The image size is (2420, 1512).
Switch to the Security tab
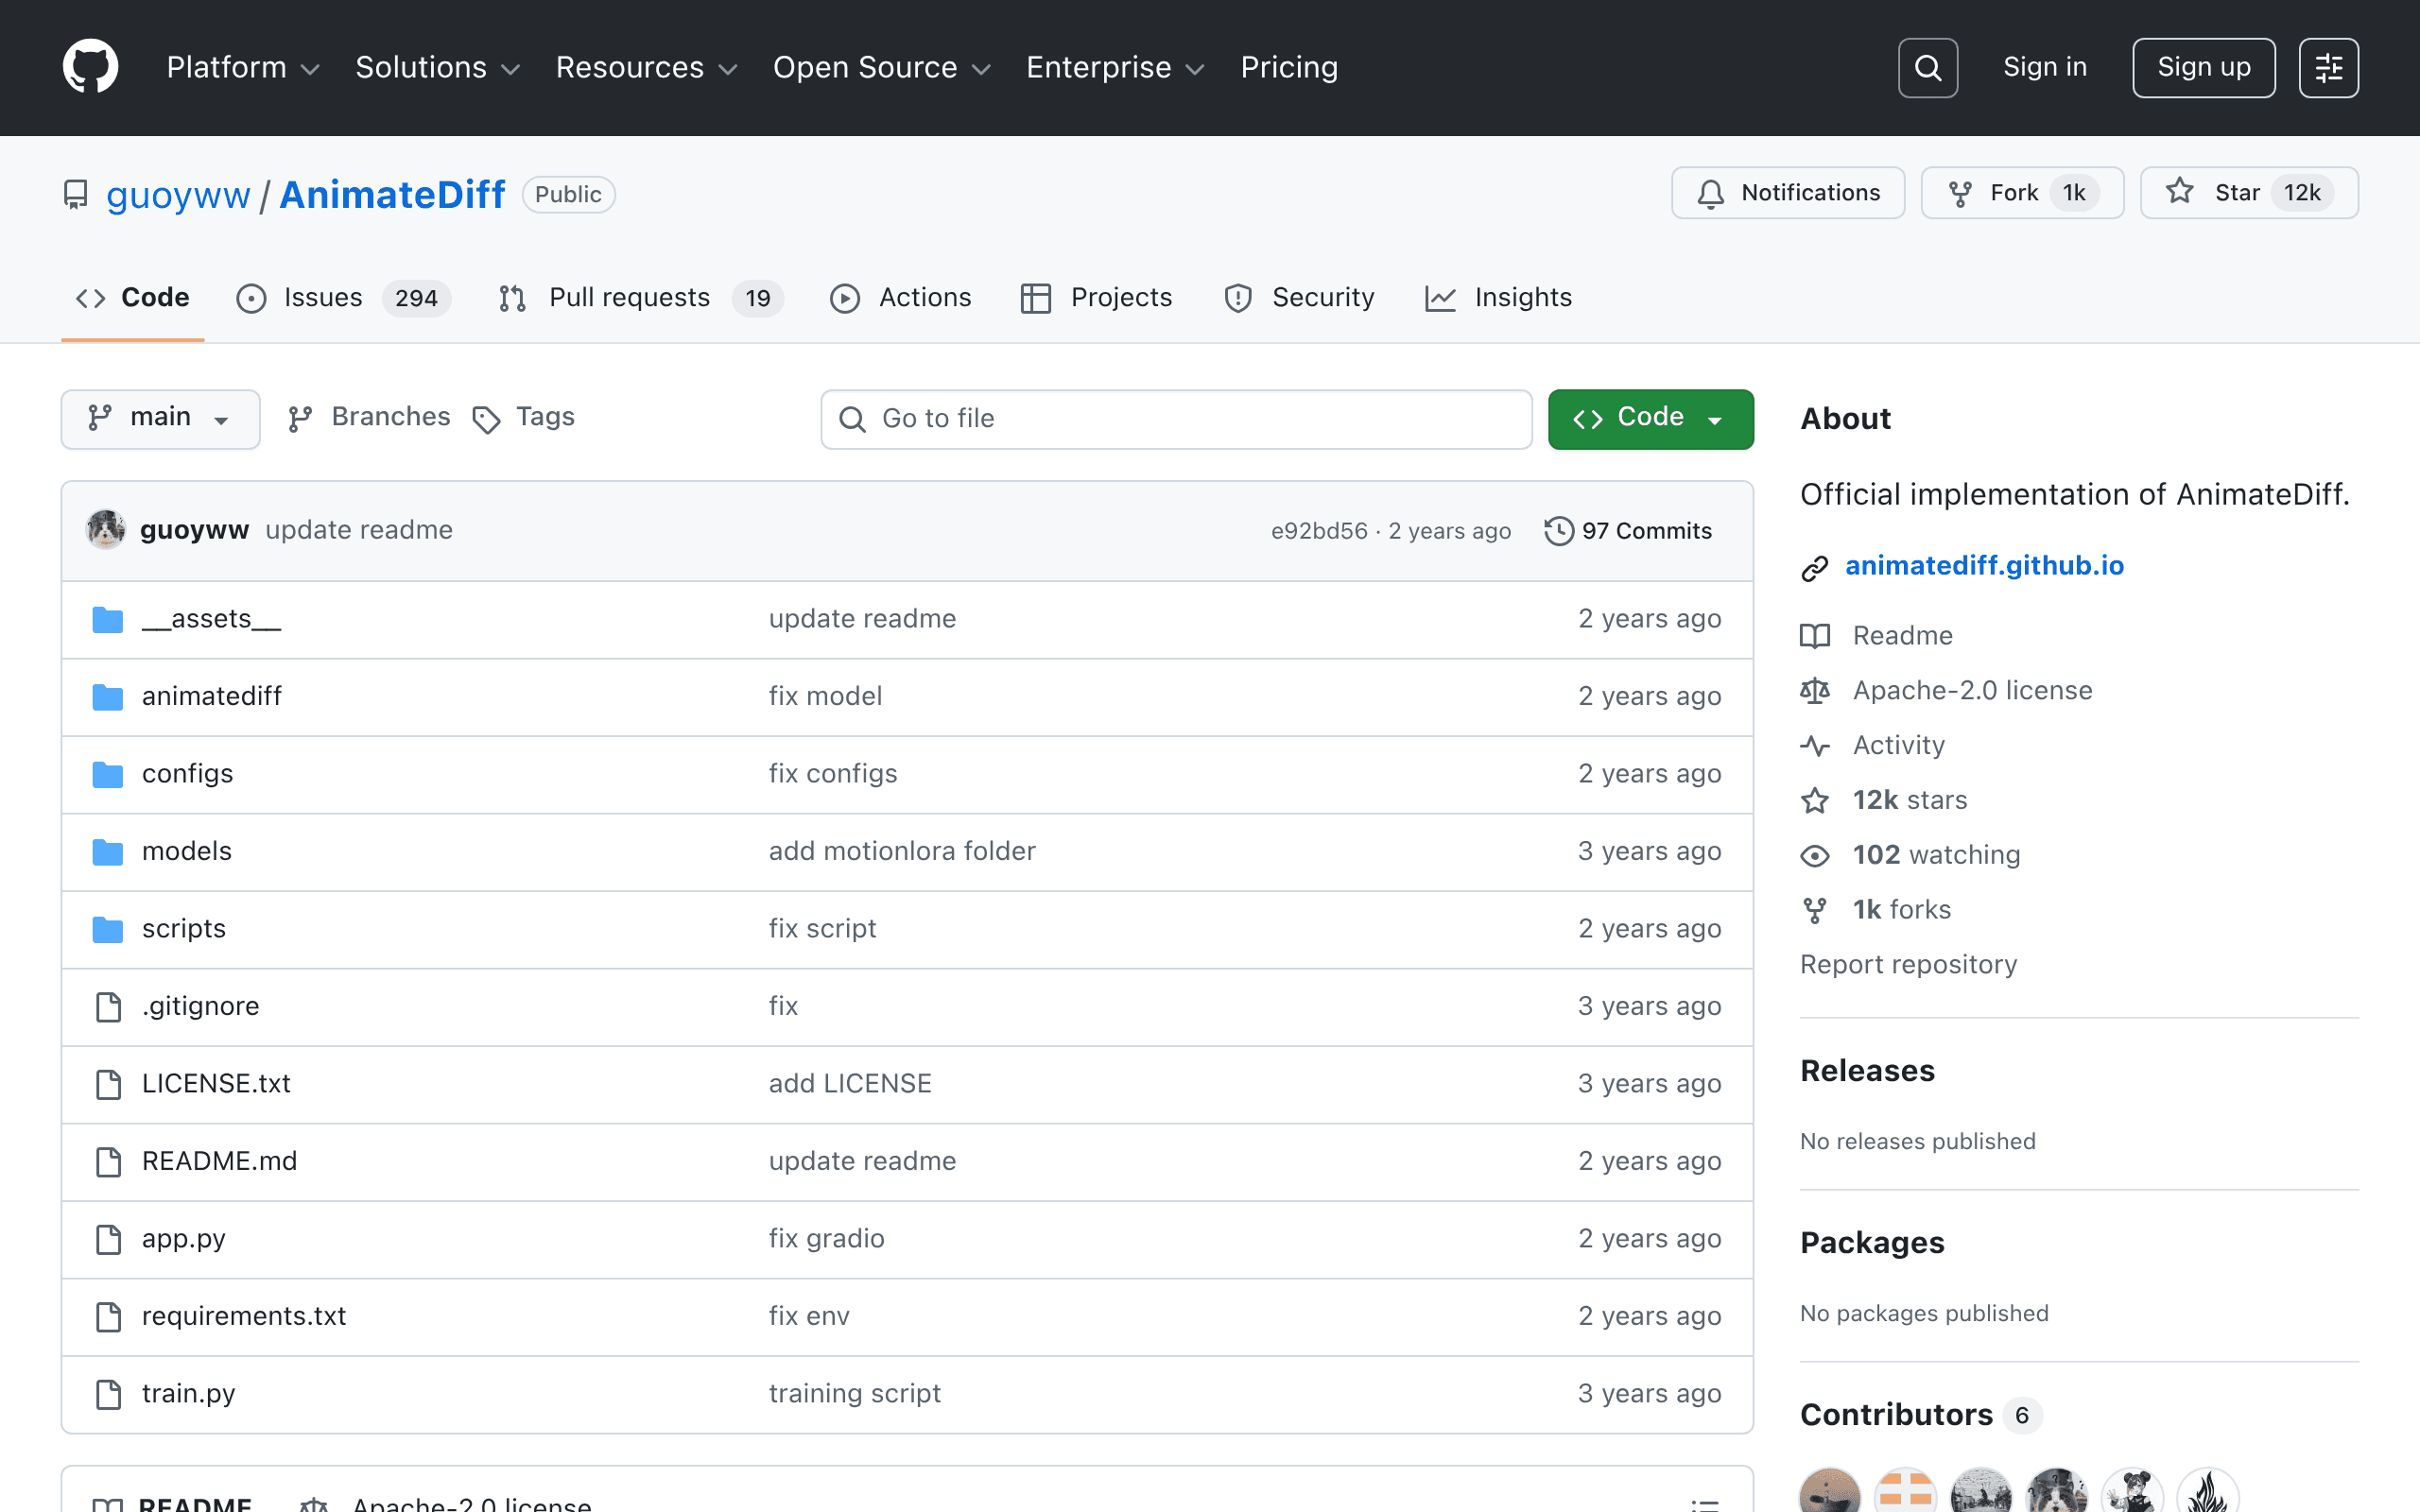pos(1298,298)
